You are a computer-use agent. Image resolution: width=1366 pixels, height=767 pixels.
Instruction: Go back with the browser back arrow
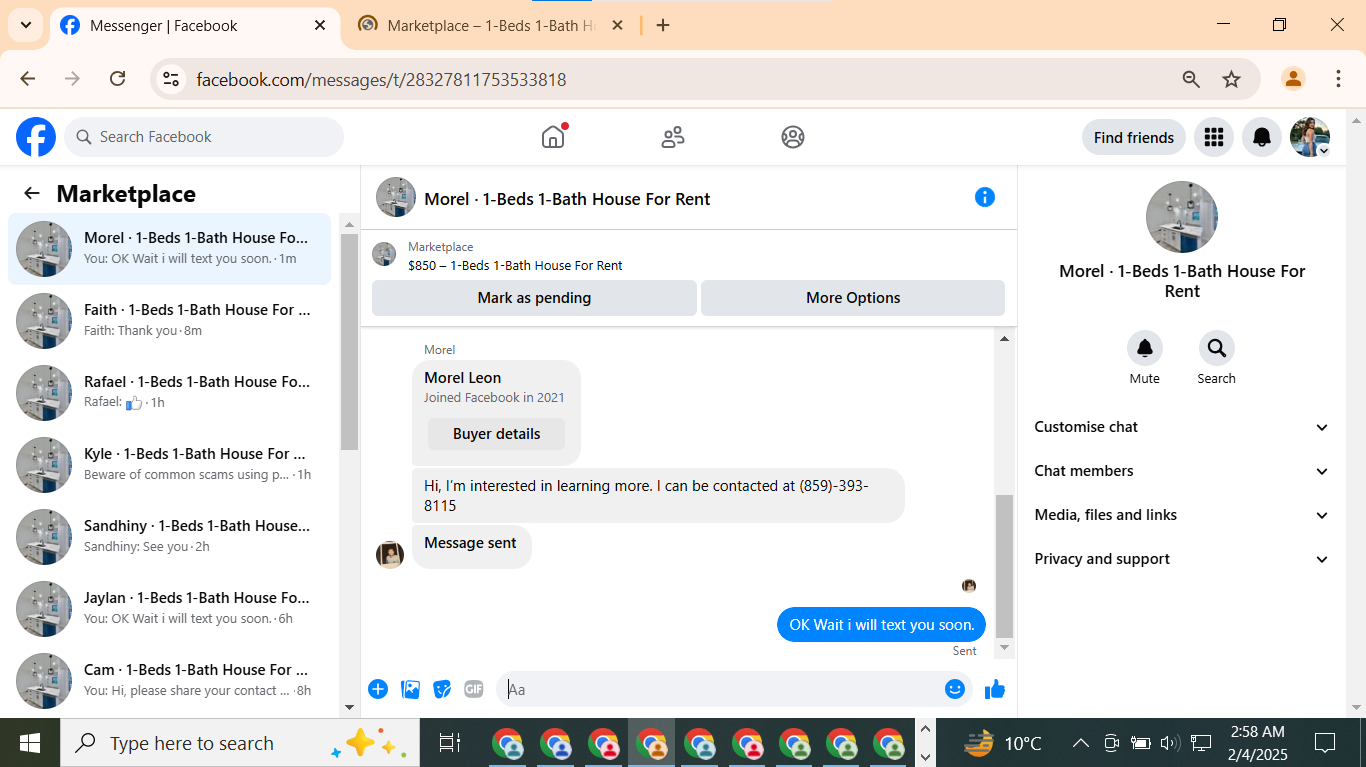[28, 79]
